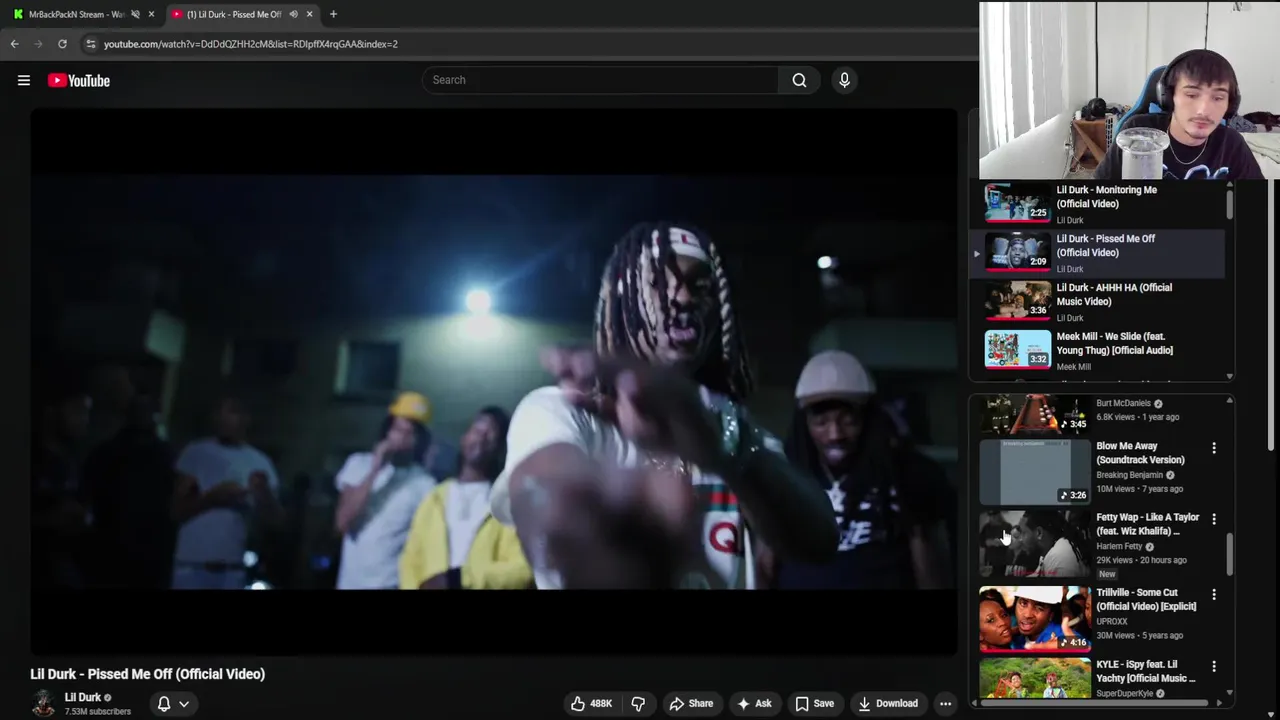Screen dimensions: 1280x720
Task: Close the Lil Durk YouTube tab
Action: 309,14
